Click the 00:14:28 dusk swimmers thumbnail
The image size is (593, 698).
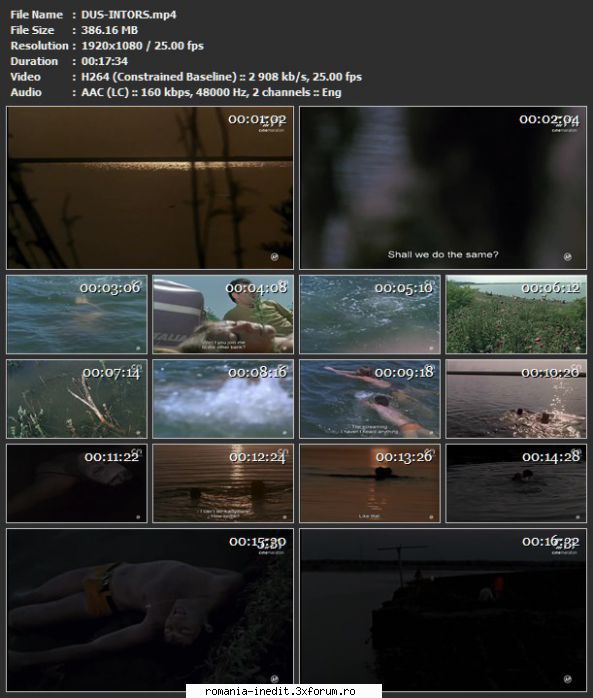click(516, 483)
